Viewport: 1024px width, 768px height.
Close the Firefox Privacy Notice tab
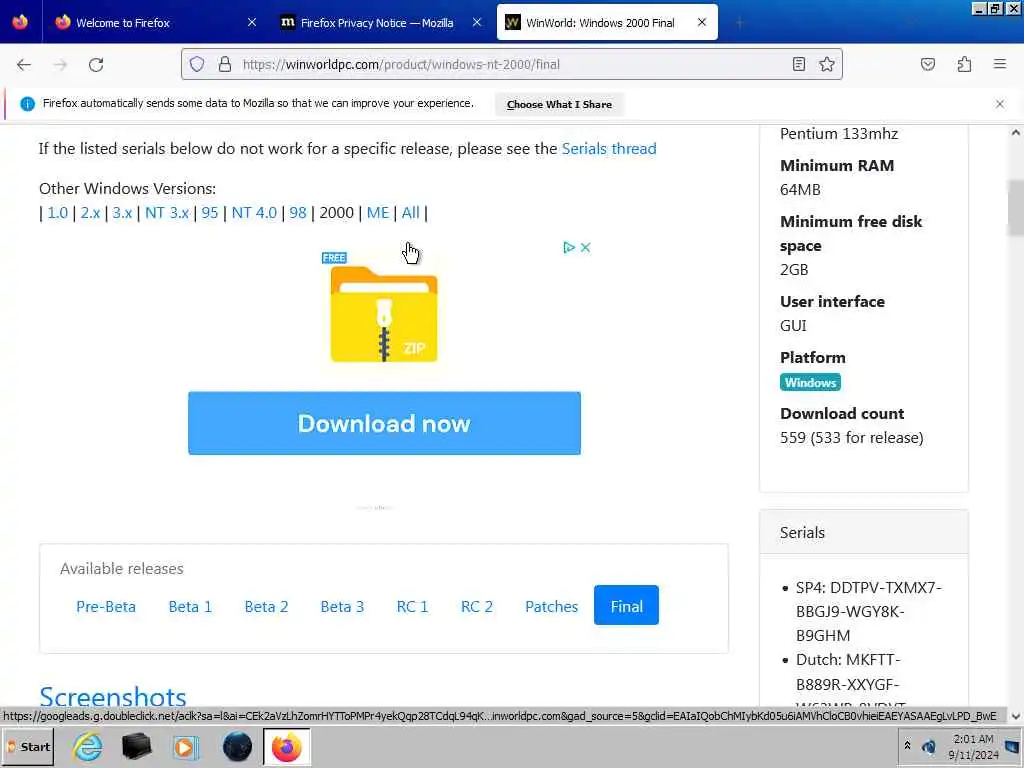point(477,22)
